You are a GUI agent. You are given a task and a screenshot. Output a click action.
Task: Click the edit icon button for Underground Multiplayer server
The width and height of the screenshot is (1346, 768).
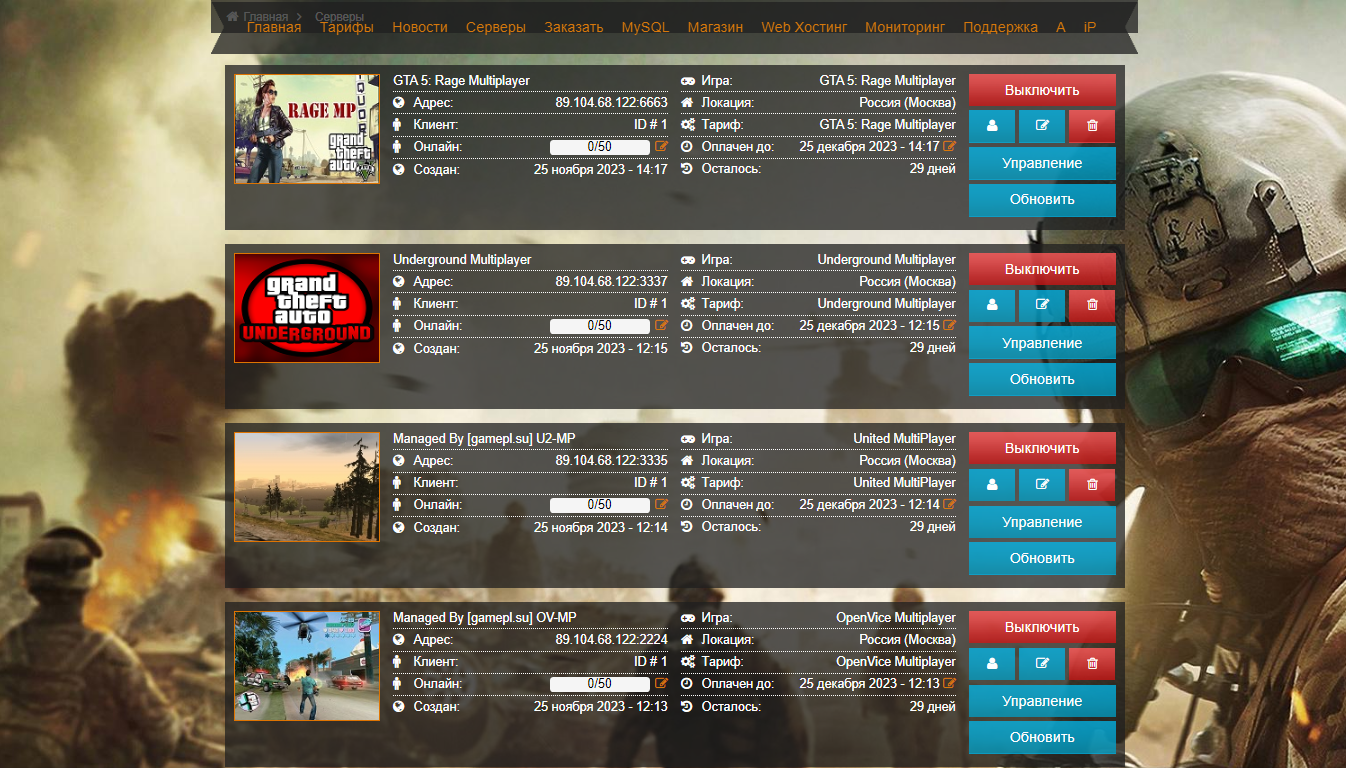click(1042, 305)
